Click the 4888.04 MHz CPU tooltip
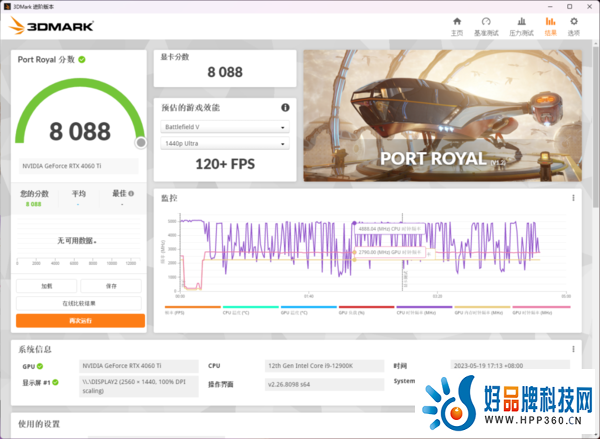Viewport: 600px width, 439px height. tap(390, 229)
